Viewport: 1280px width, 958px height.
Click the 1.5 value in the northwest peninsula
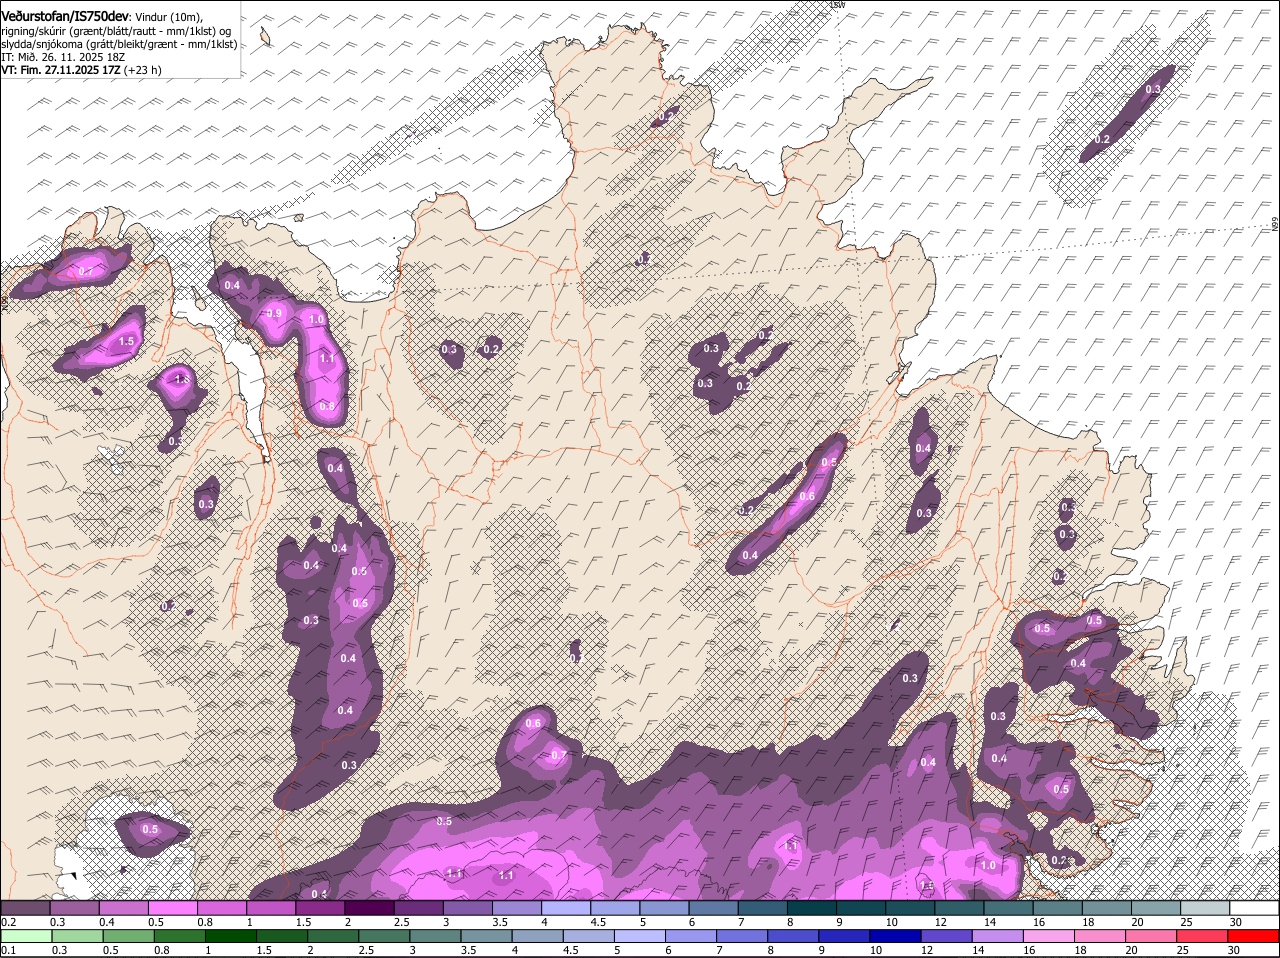coord(126,342)
